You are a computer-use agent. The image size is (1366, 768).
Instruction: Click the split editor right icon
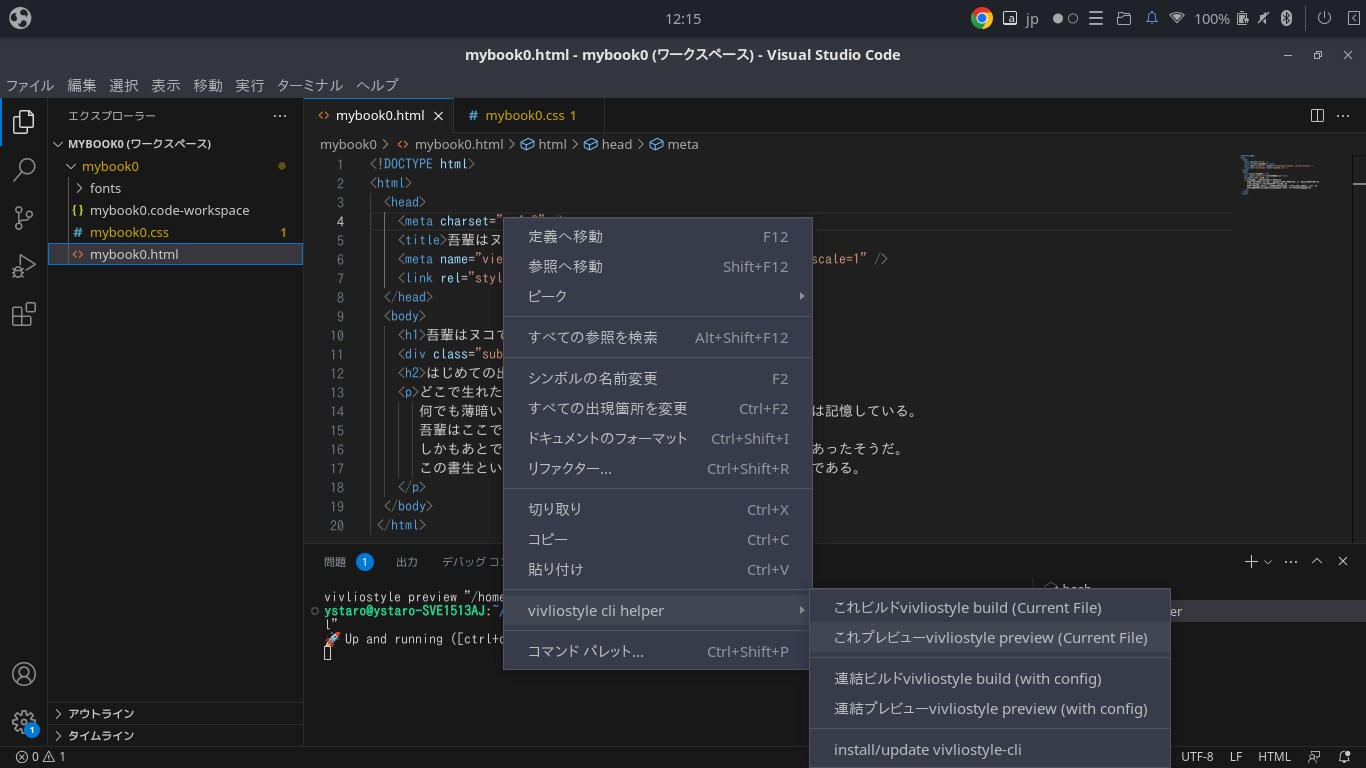(x=1317, y=116)
